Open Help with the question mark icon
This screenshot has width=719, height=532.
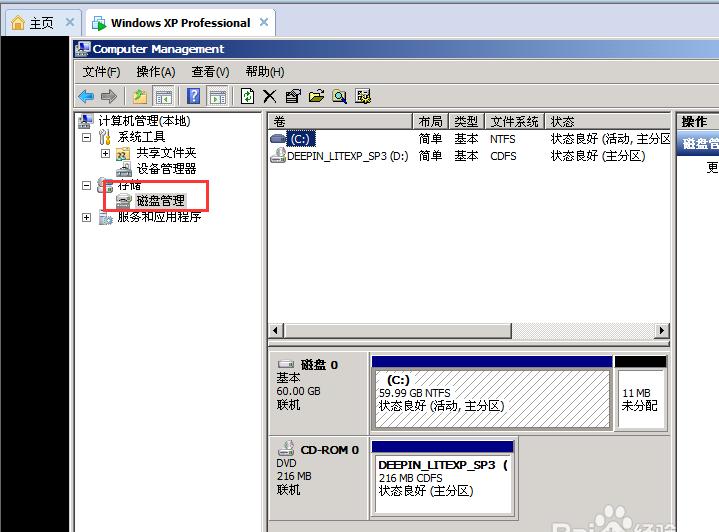point(194,96)
